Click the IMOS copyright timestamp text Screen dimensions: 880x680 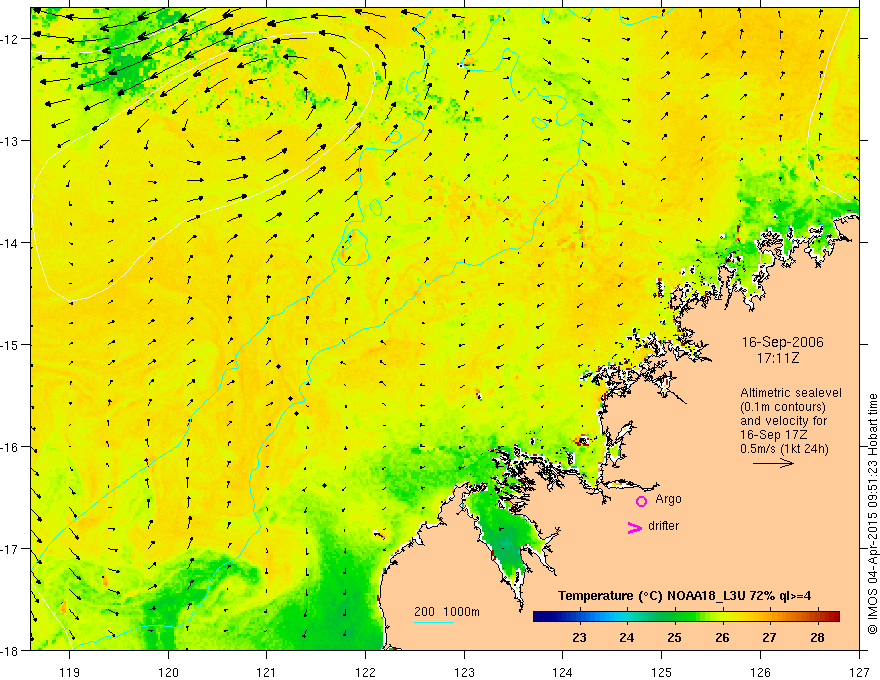(872, 514)
